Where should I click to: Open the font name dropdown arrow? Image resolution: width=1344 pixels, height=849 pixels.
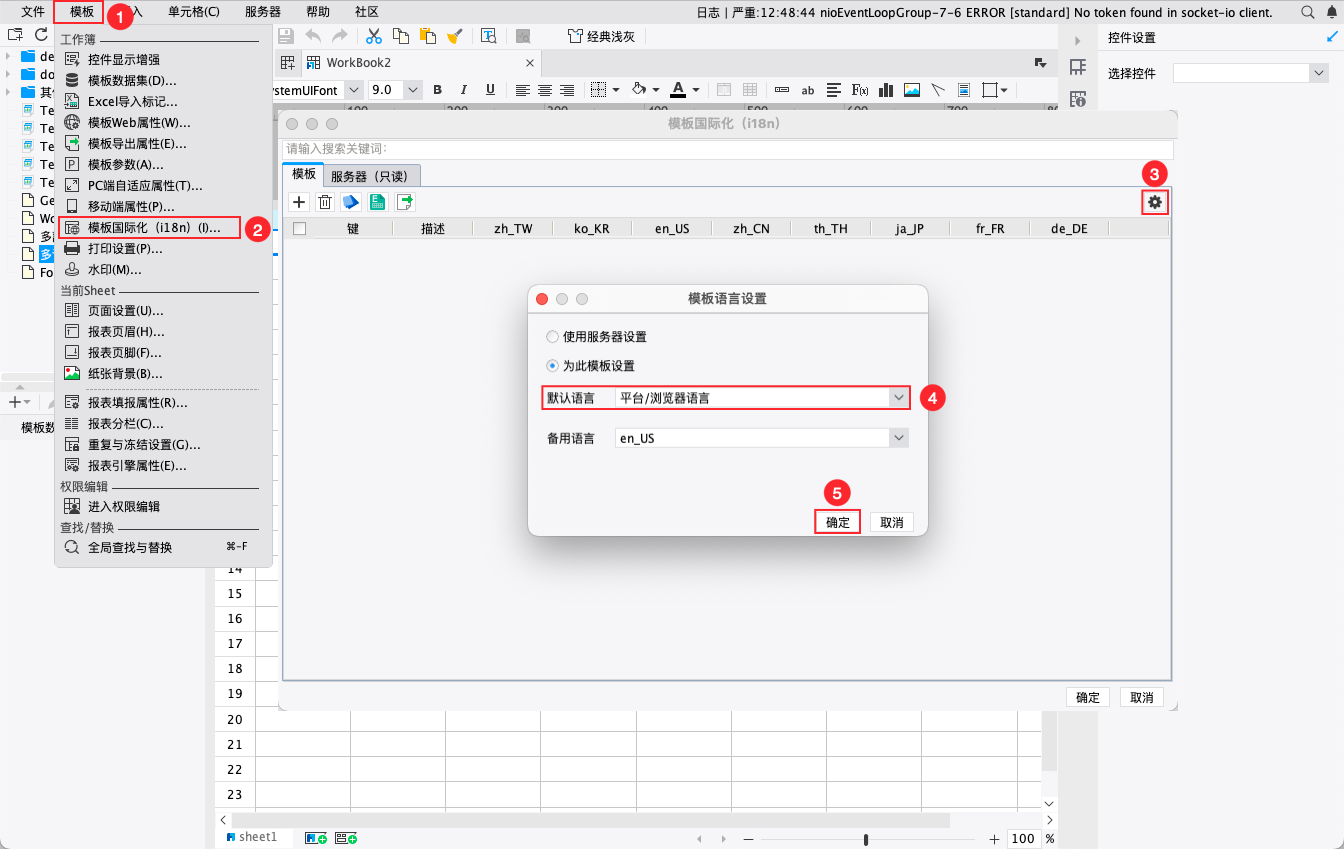click(352, 90)
